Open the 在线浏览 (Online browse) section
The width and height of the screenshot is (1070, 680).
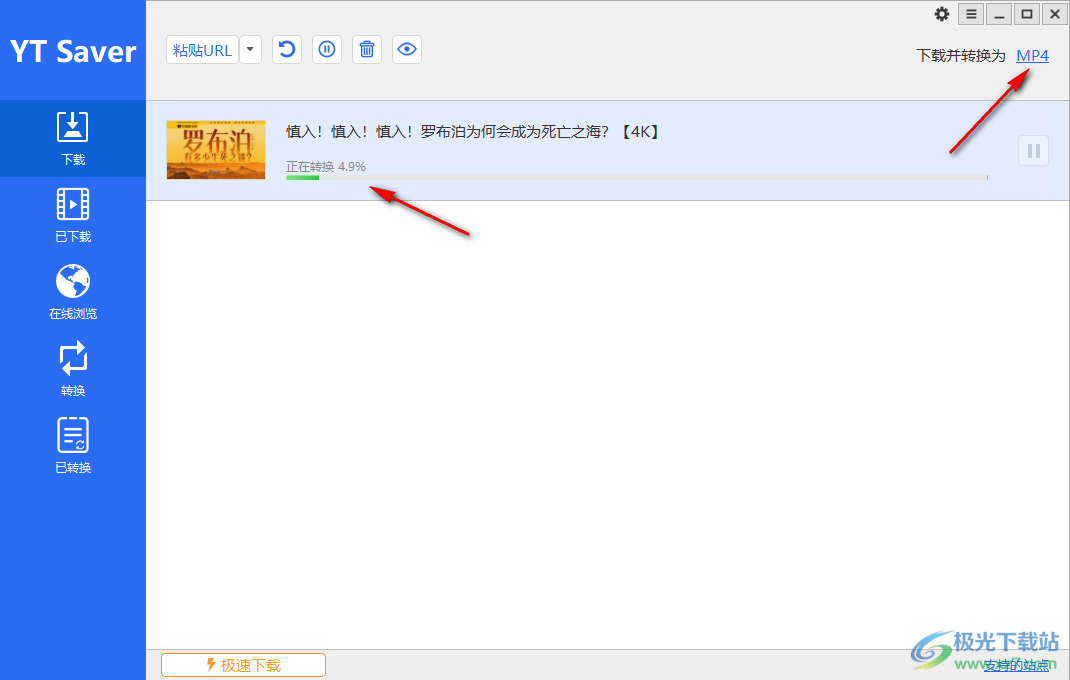click(x=72, y=292)
